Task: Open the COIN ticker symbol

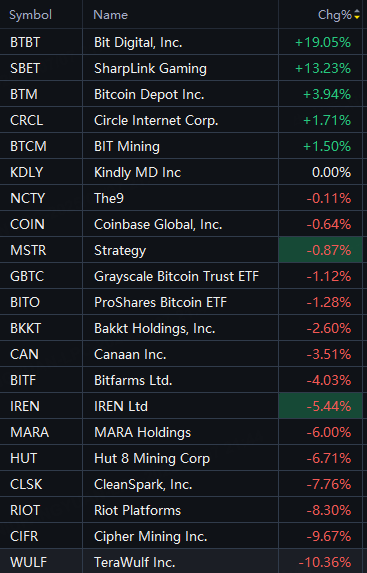Action: (x=27, y=224)
